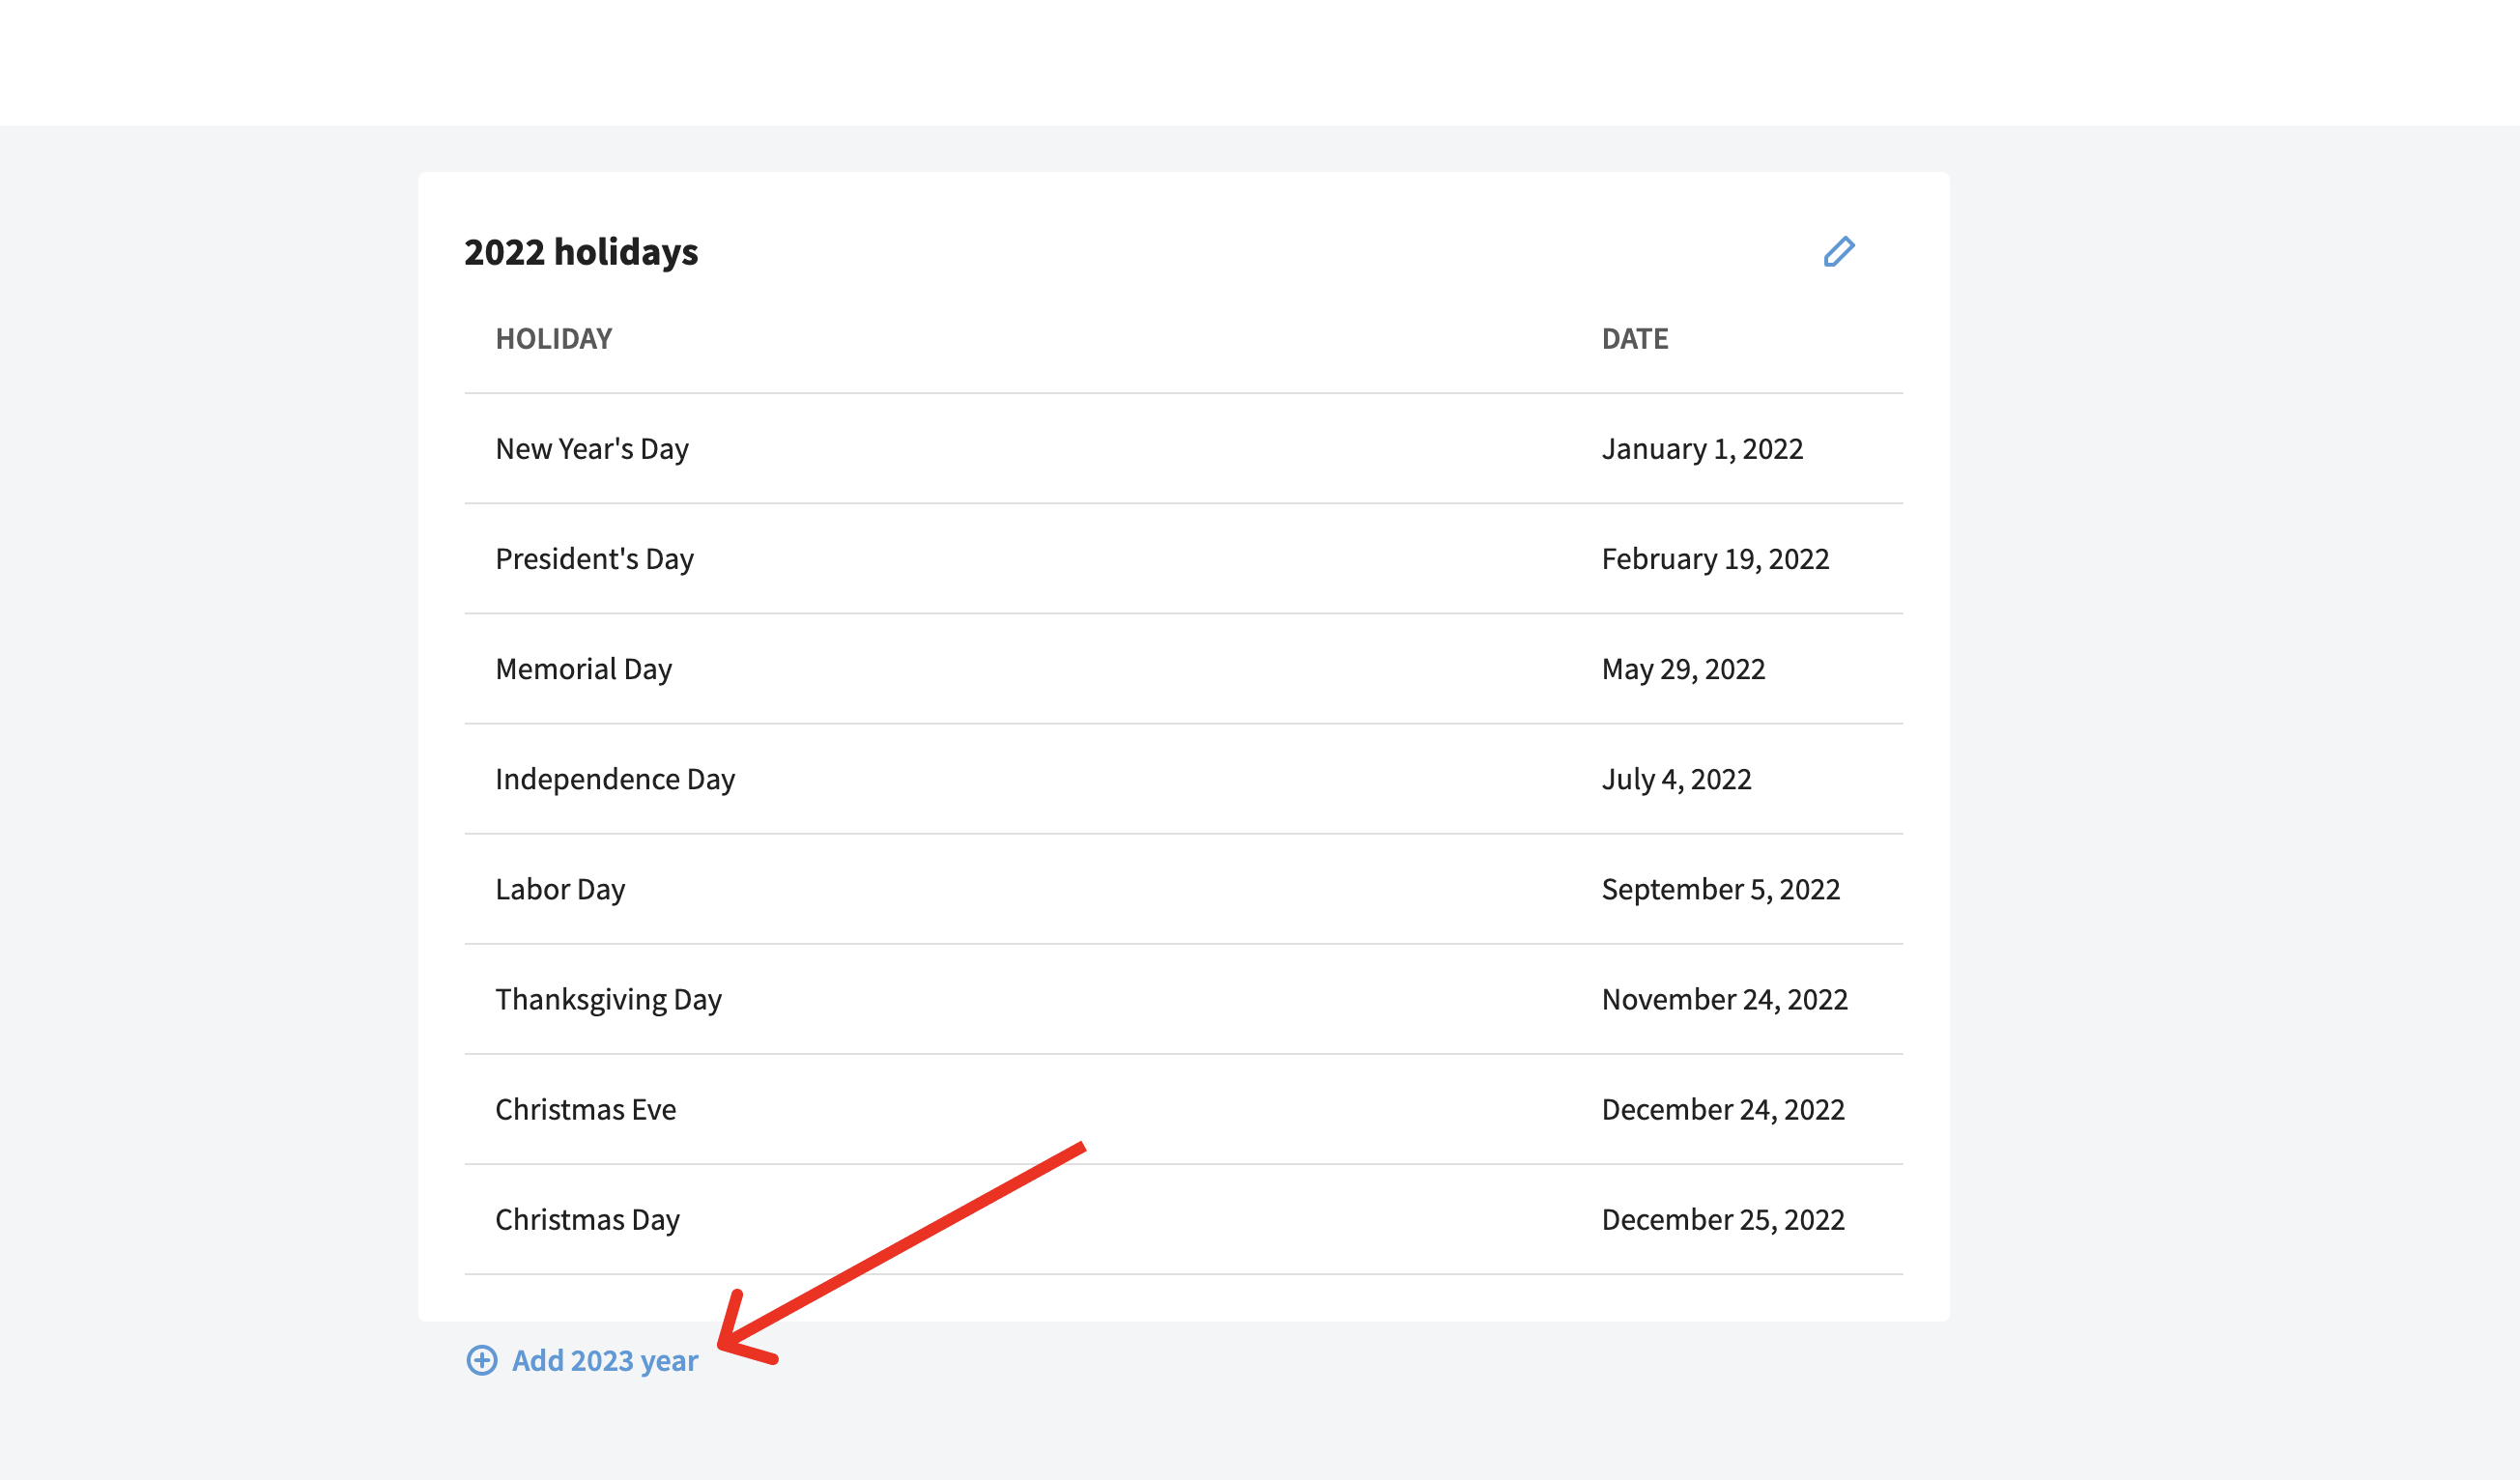Select the date February 19, 2022
This screenshot has height=1480, width=2520.
point(1715,559)
